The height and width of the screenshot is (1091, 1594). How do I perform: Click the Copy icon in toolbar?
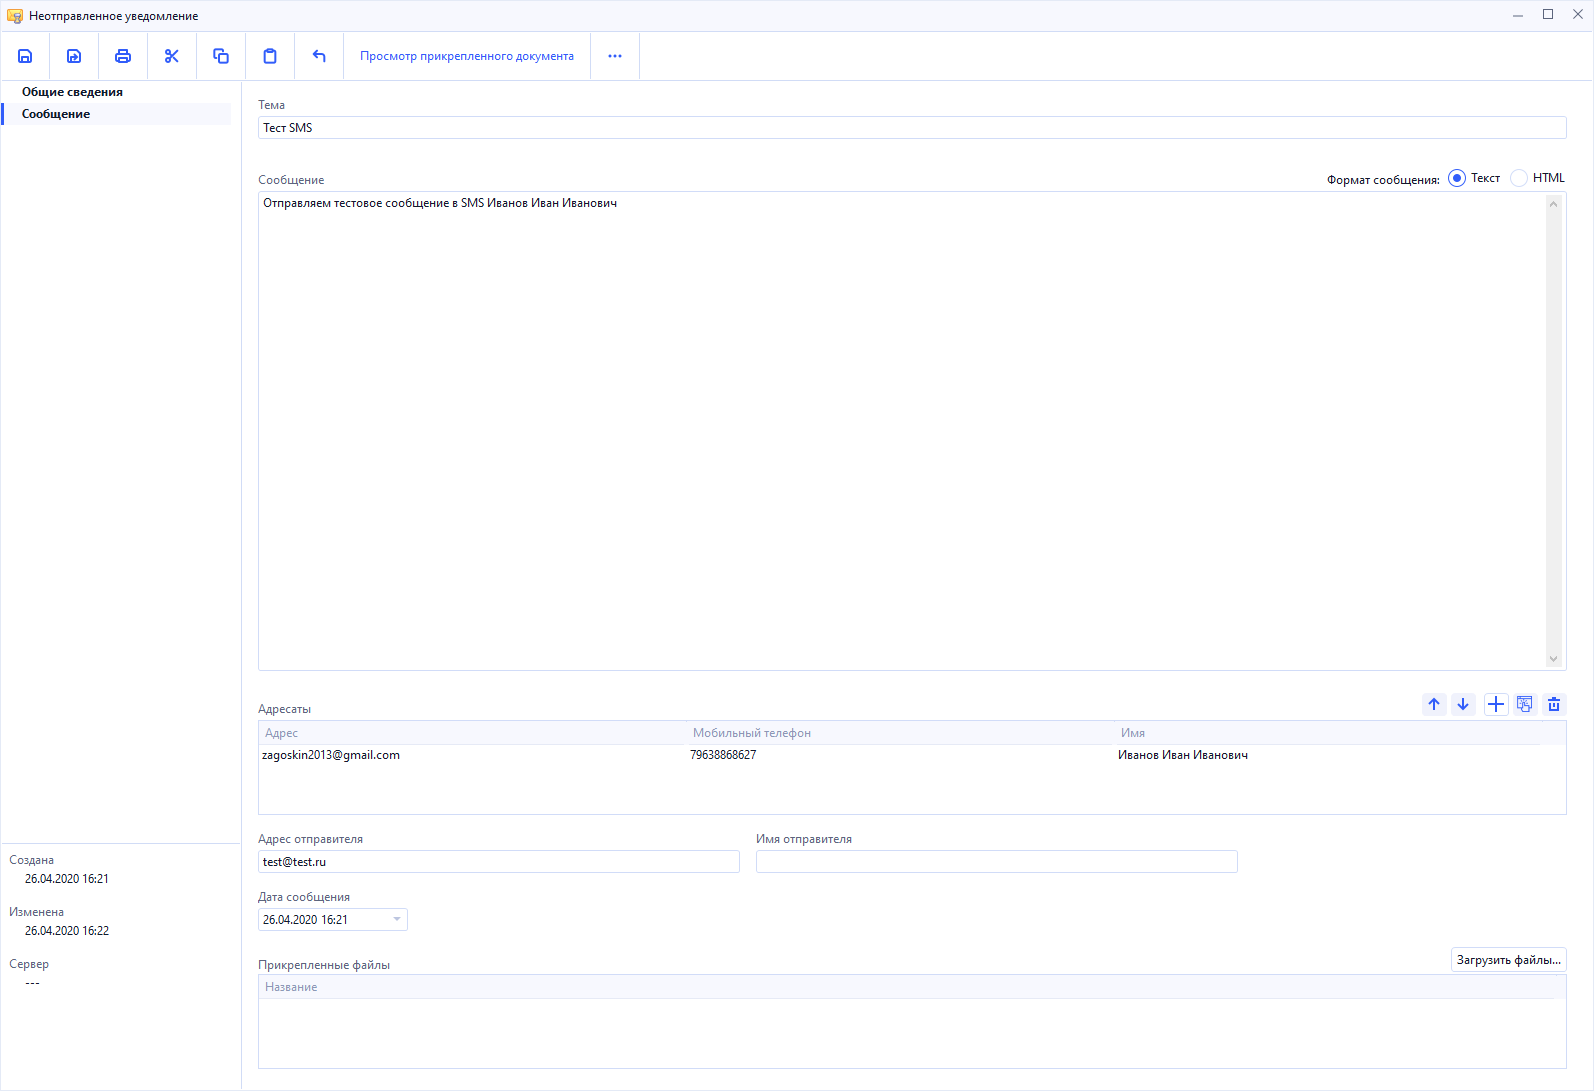tap(221, 56)
